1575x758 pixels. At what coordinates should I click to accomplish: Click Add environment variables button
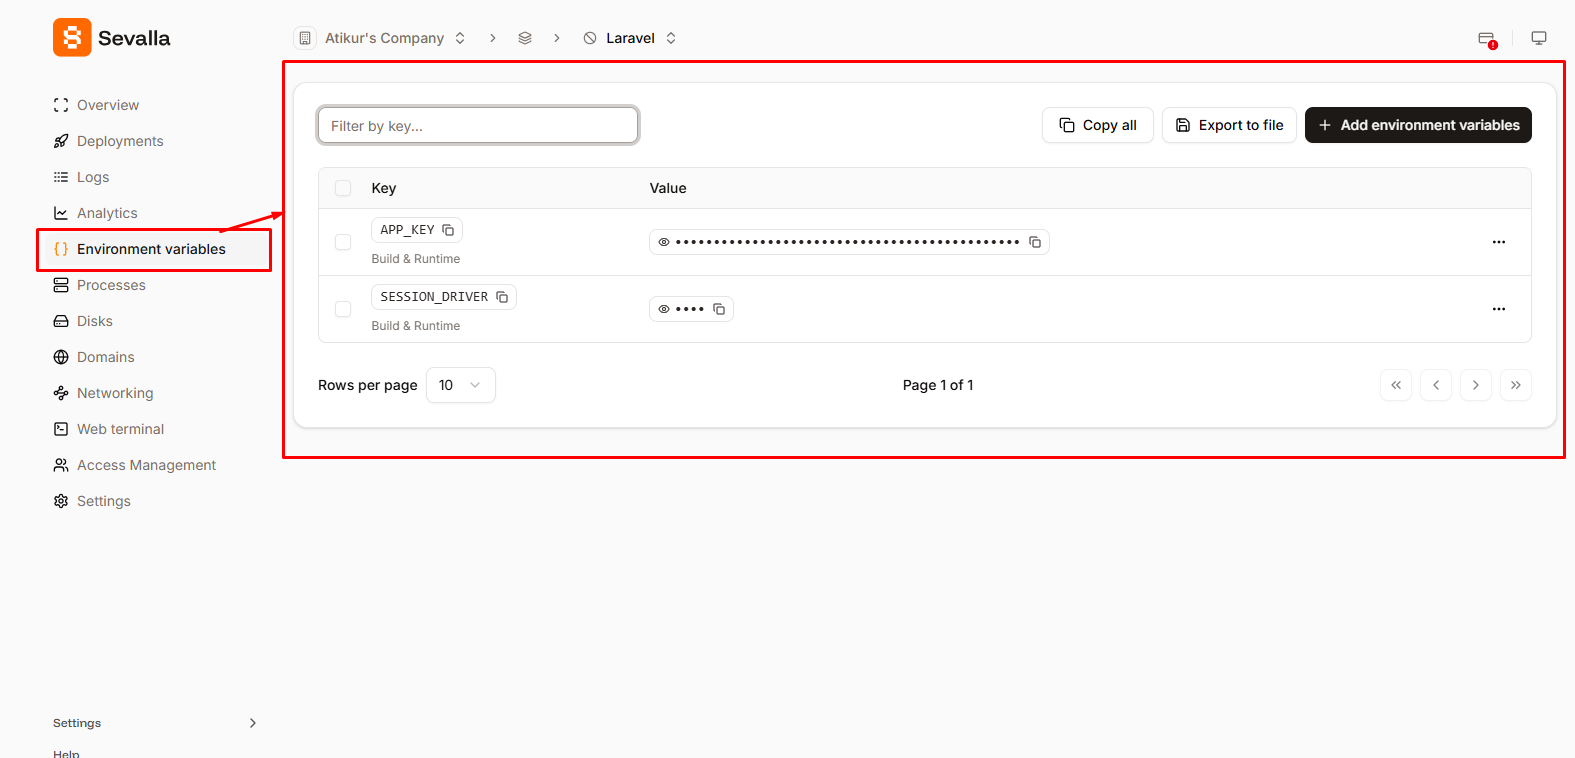click(1418, 125)
